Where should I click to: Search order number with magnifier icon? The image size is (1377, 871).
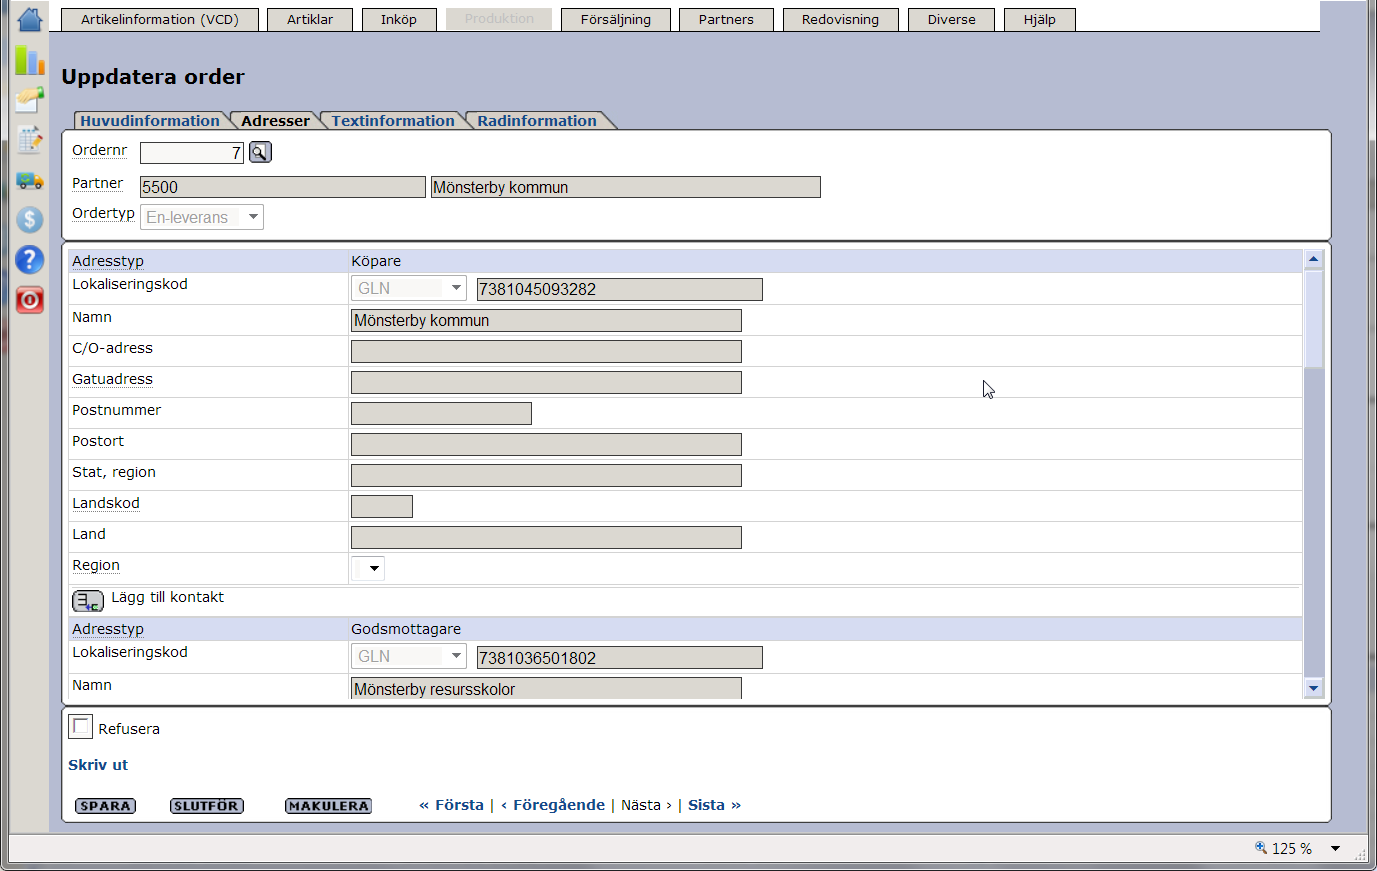[260, 152]
